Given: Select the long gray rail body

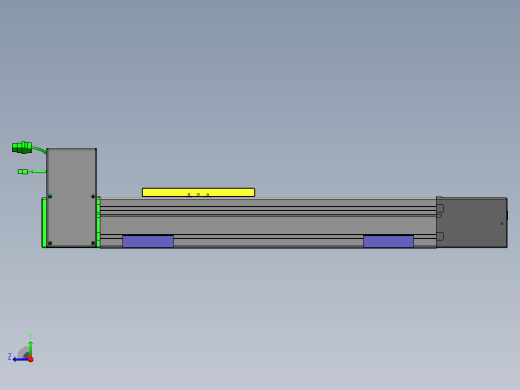Looking at the screenshot, I should (268, 223).
